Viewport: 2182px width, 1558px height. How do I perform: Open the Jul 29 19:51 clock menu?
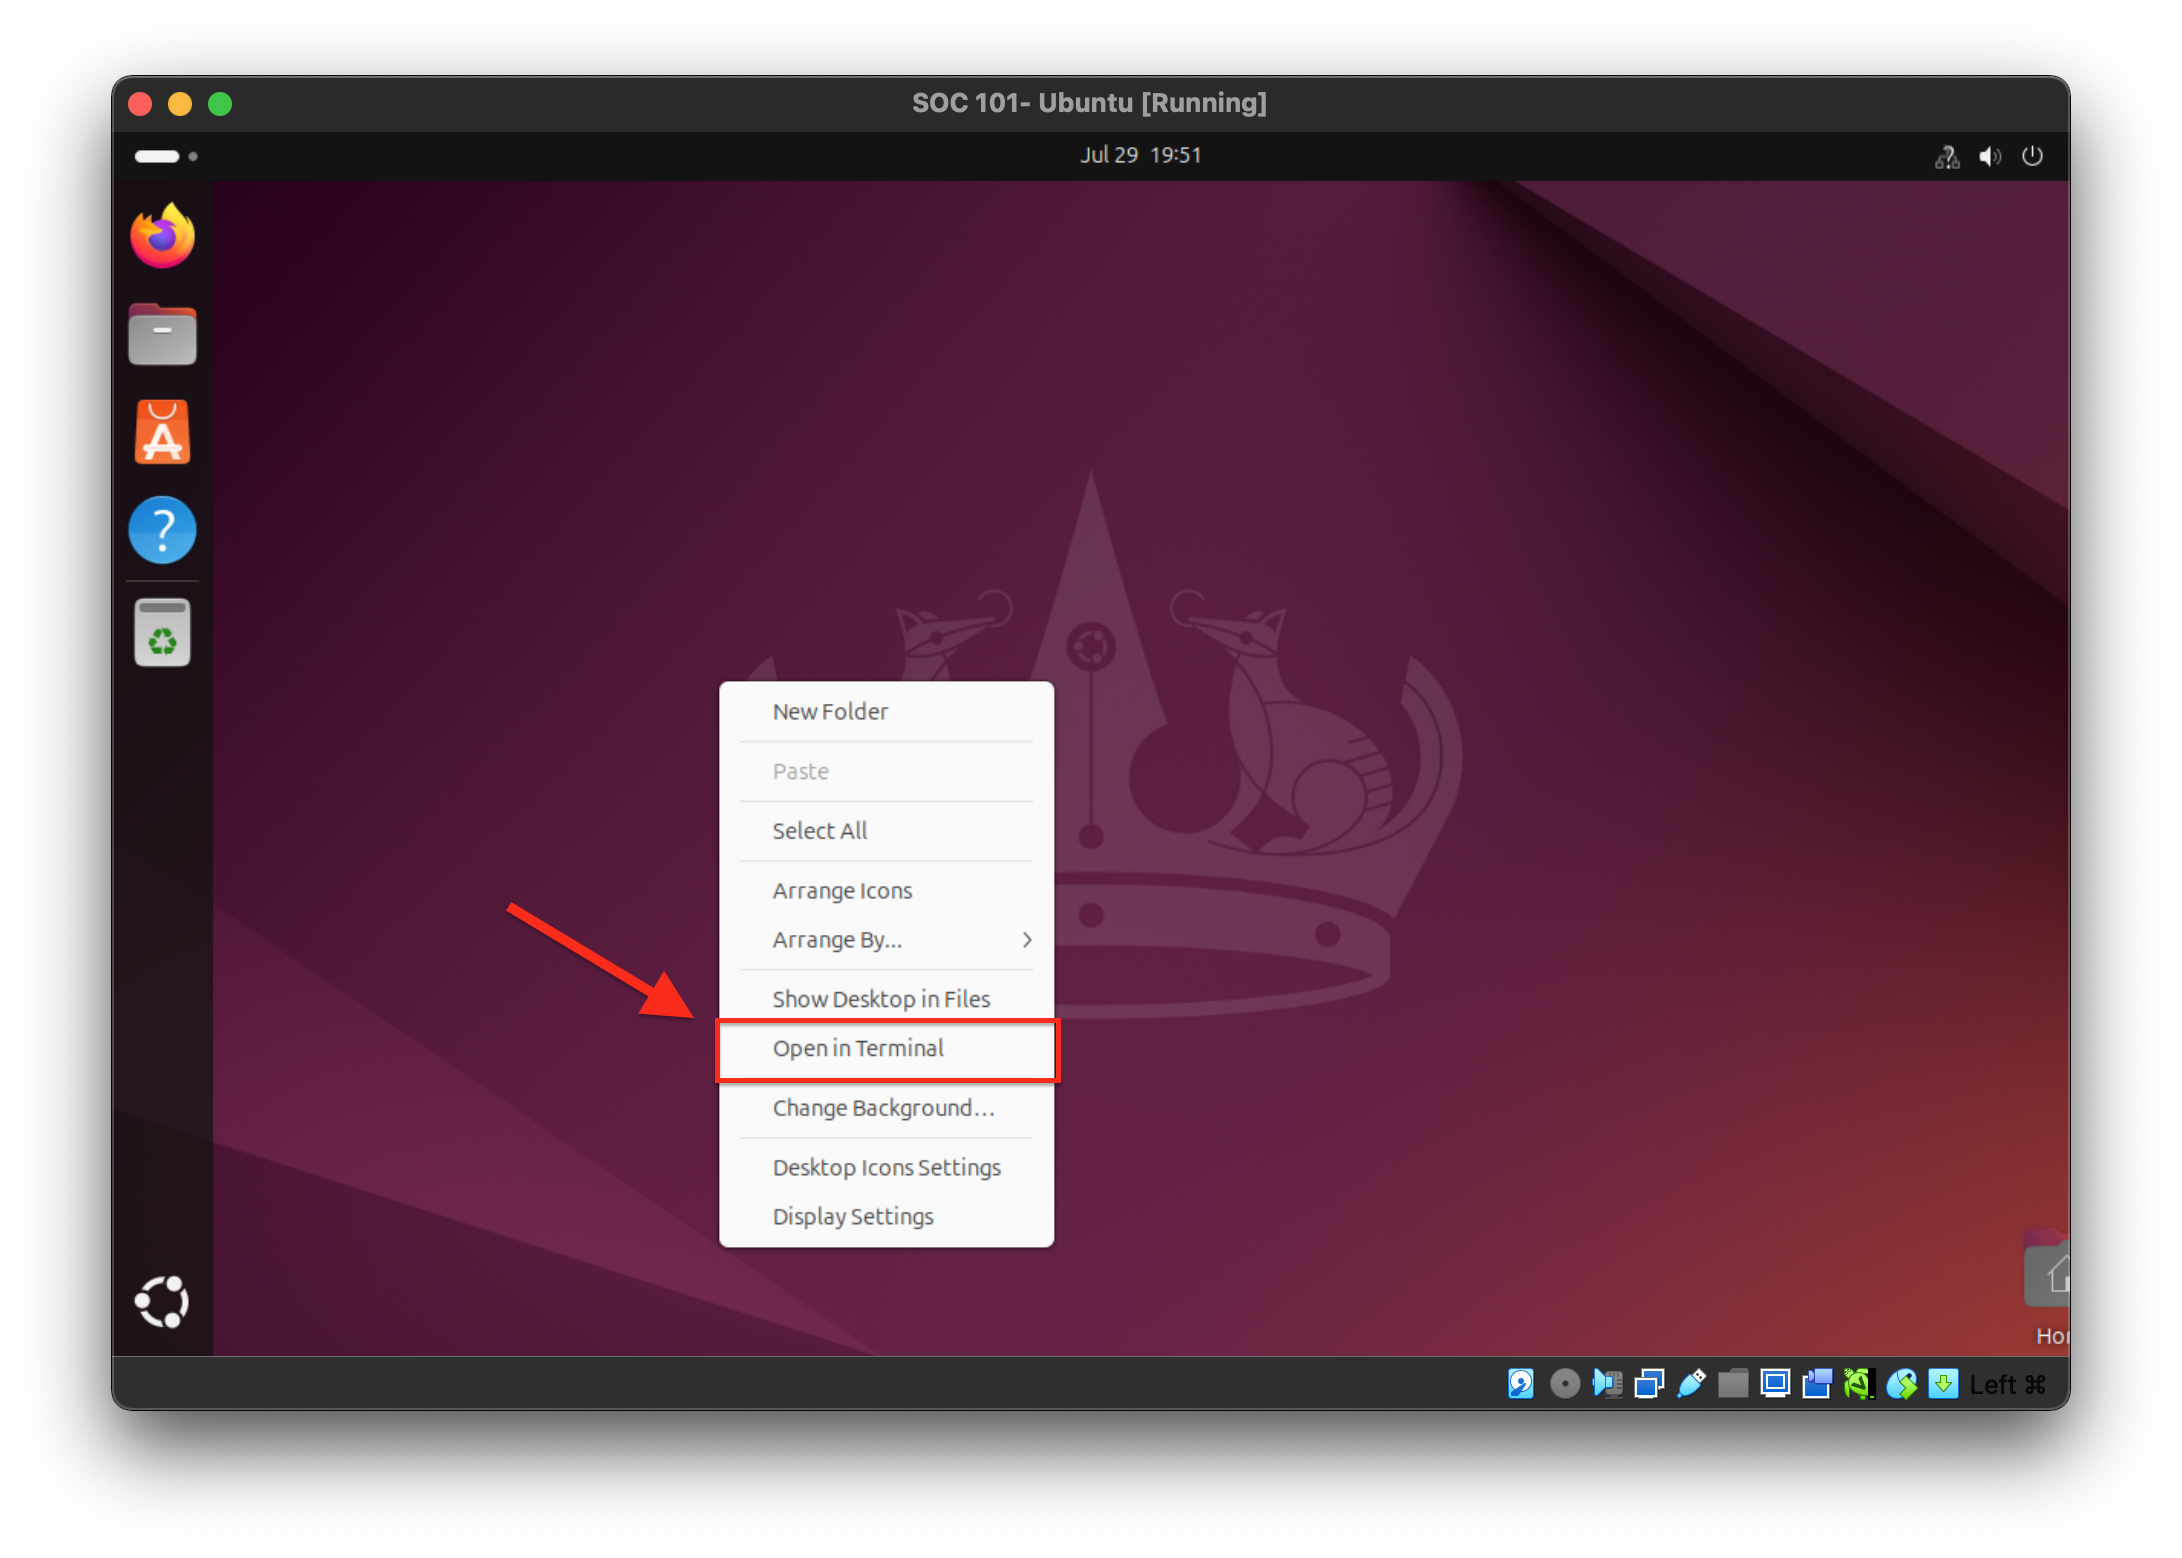1140,155
